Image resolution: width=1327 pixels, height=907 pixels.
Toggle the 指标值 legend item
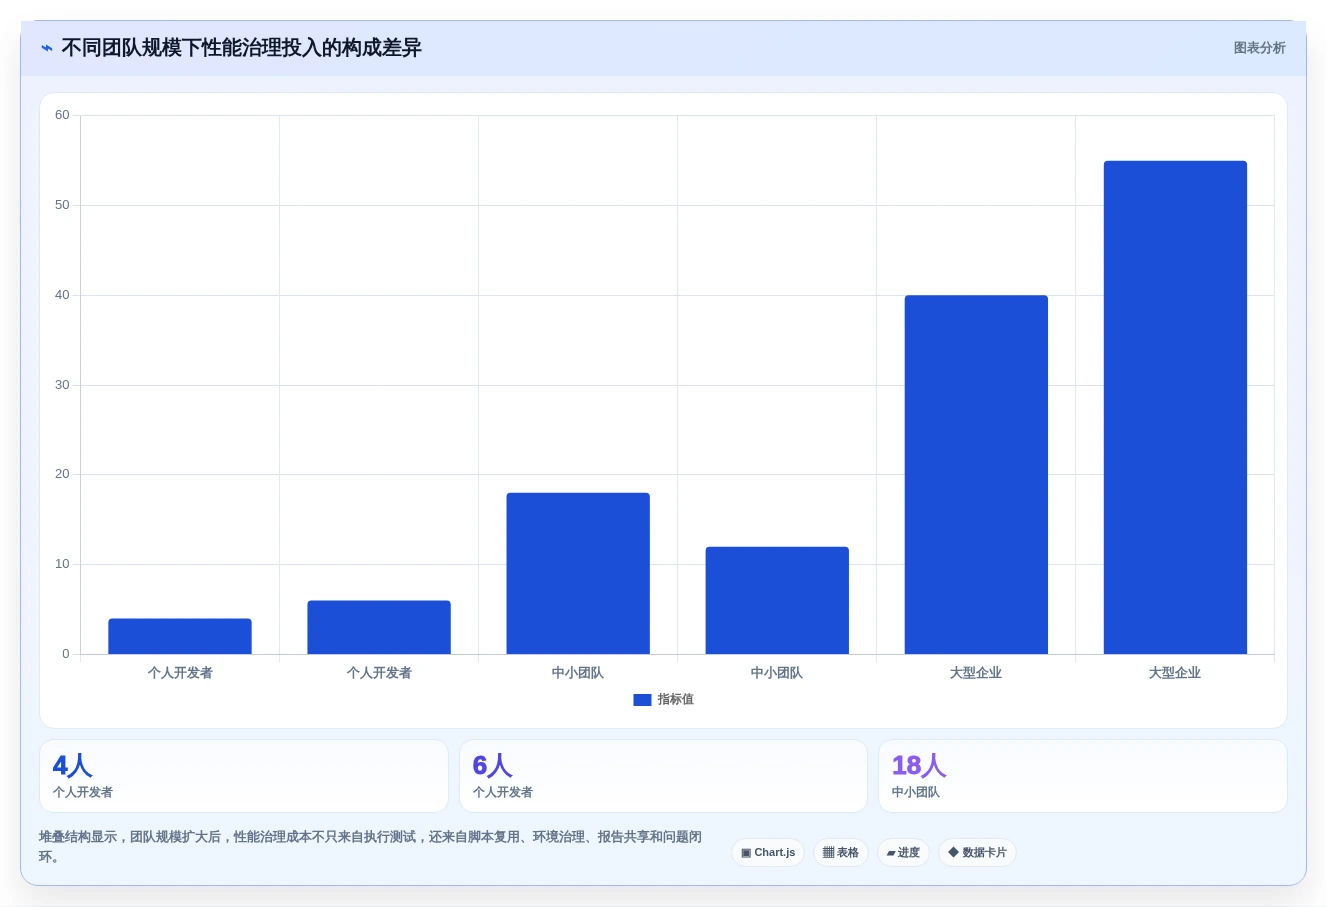tap(663, 700)
